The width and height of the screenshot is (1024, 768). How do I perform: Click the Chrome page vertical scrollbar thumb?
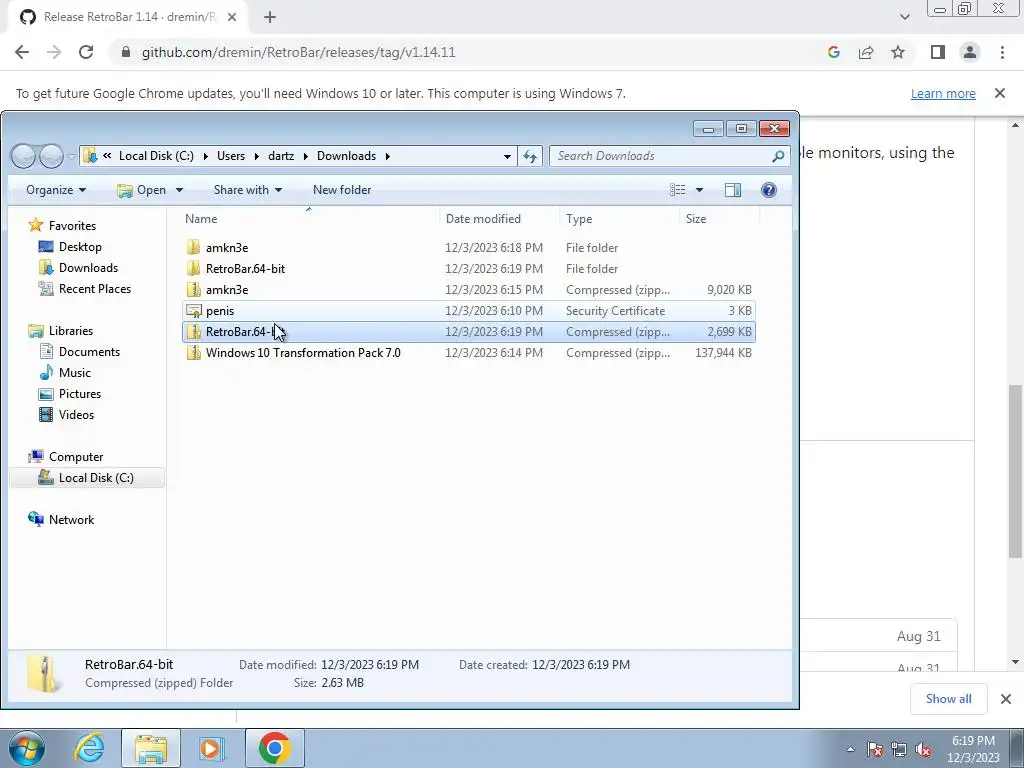pyautogui.click(x=1015, y=472)
